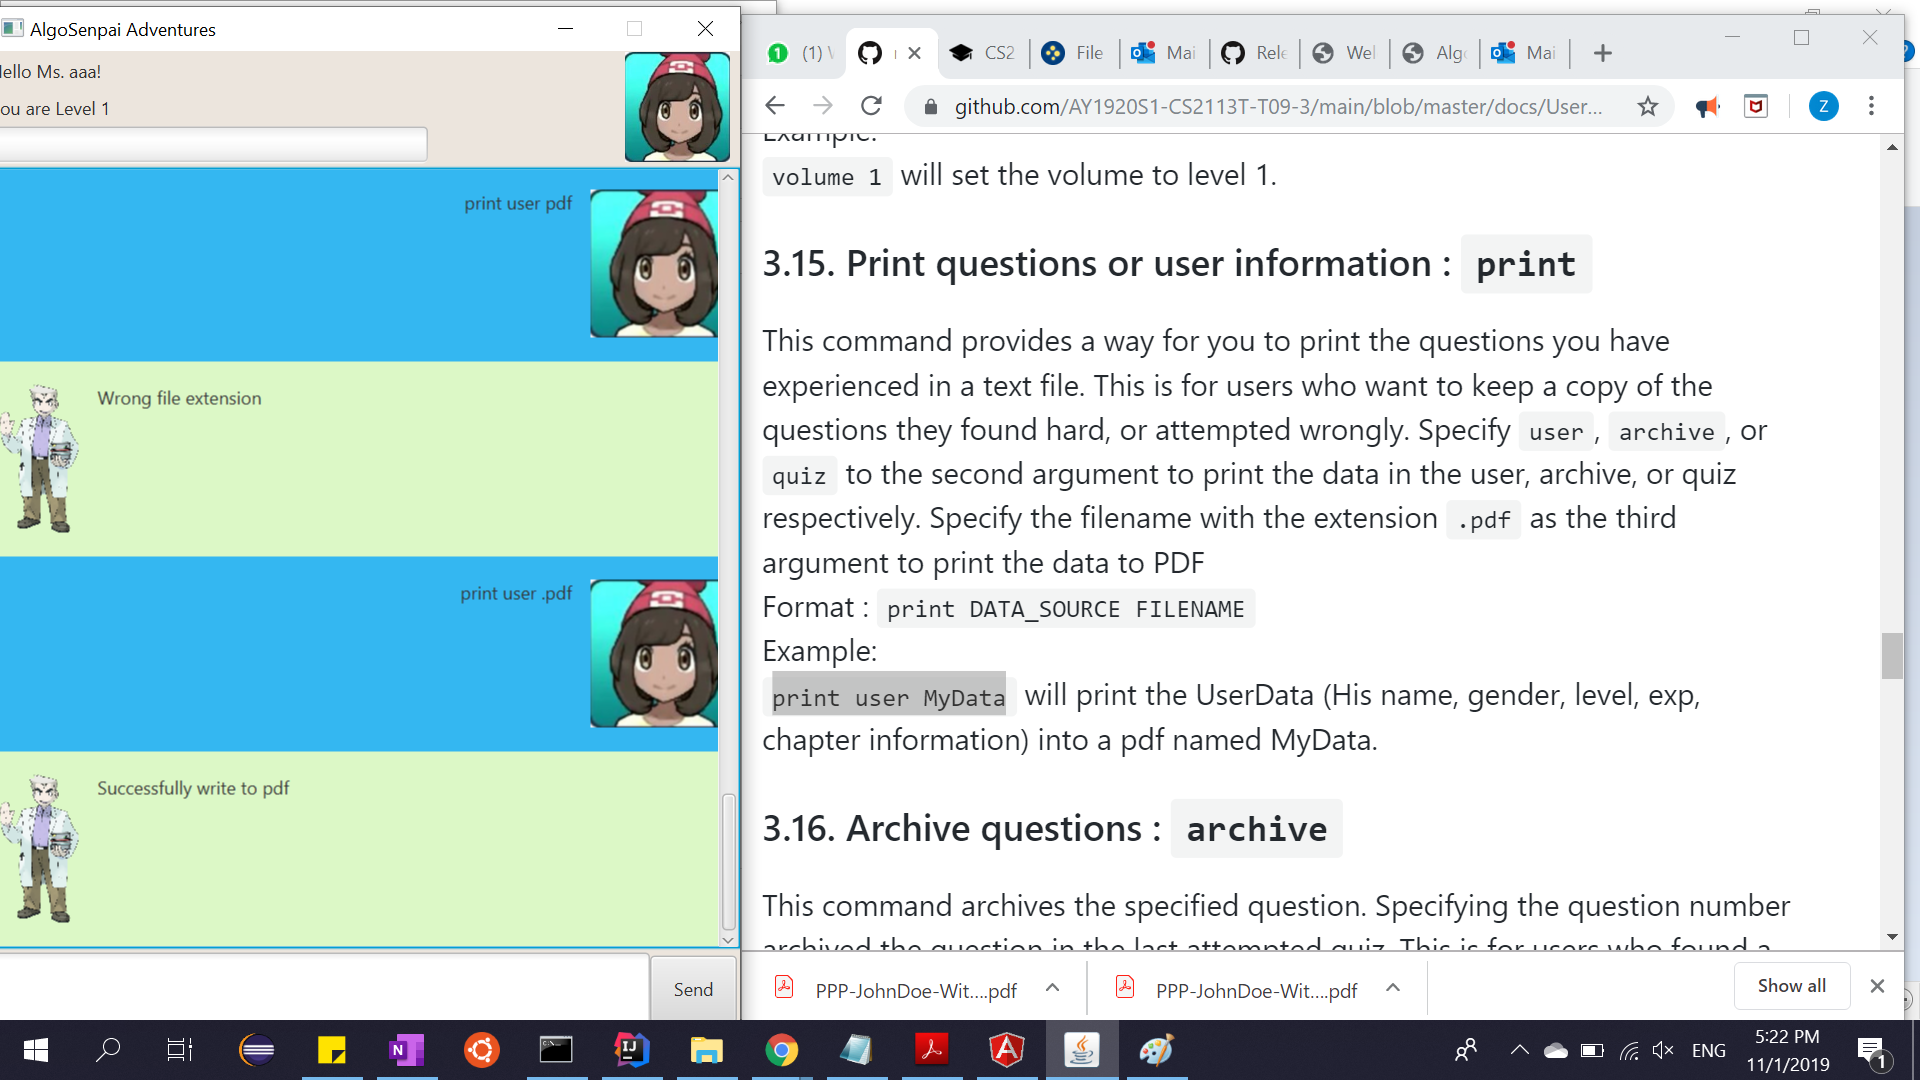The height and width of the screenshot is (1080, 1920).
Task: Open the Chrome three-dot menu
Action: 1871,106
